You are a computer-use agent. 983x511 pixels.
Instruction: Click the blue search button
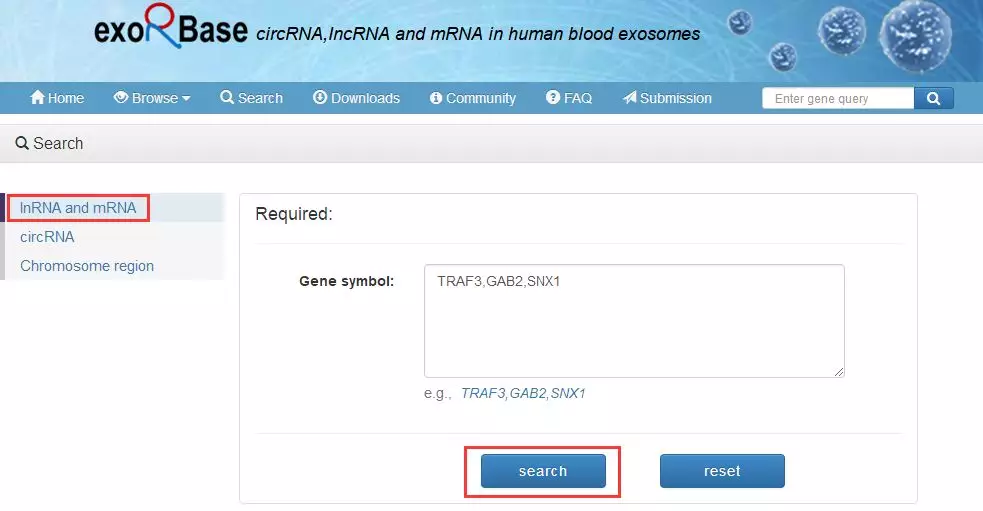(x=543, y=471)
